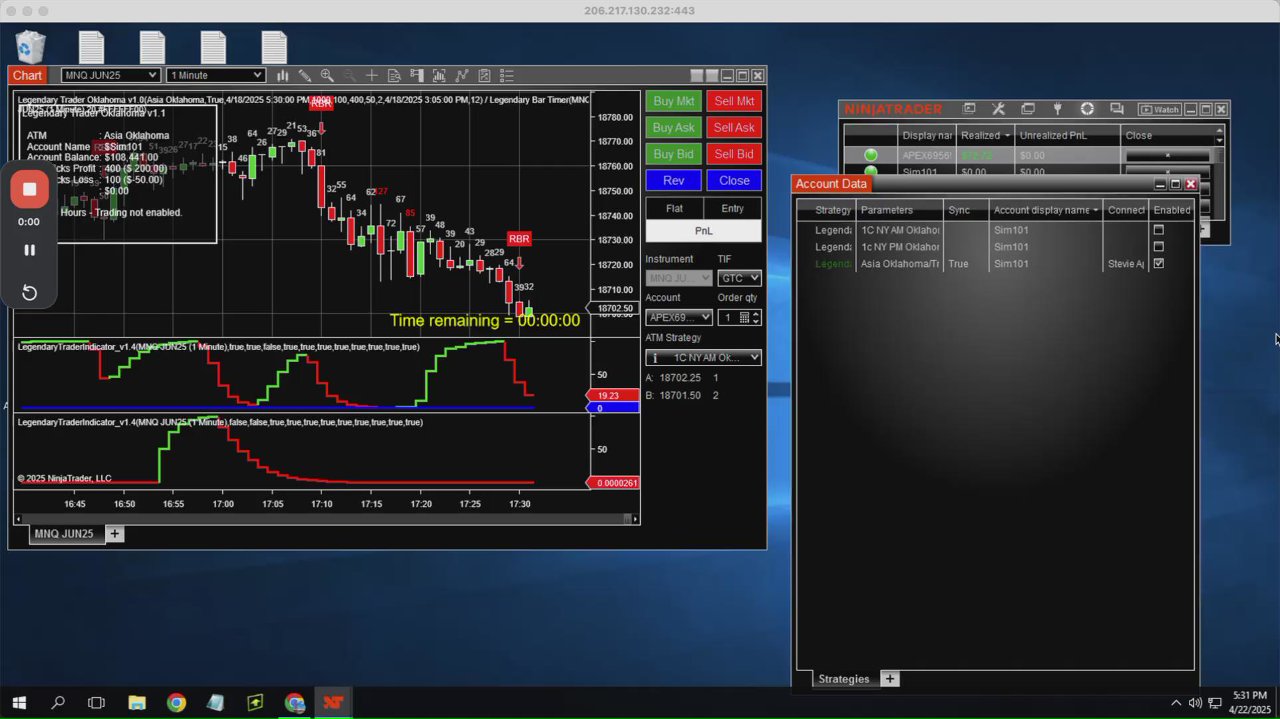Click the volume speaker tray icon
1280x719 pixels.
[1195, 703]
